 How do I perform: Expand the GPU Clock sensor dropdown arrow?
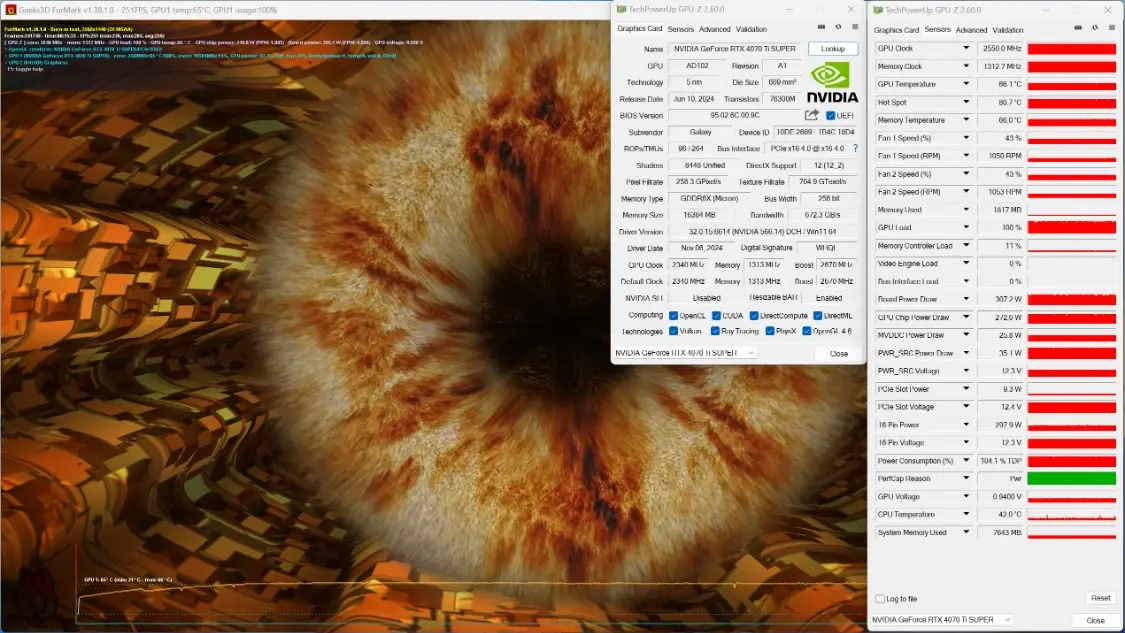(966, 48)
